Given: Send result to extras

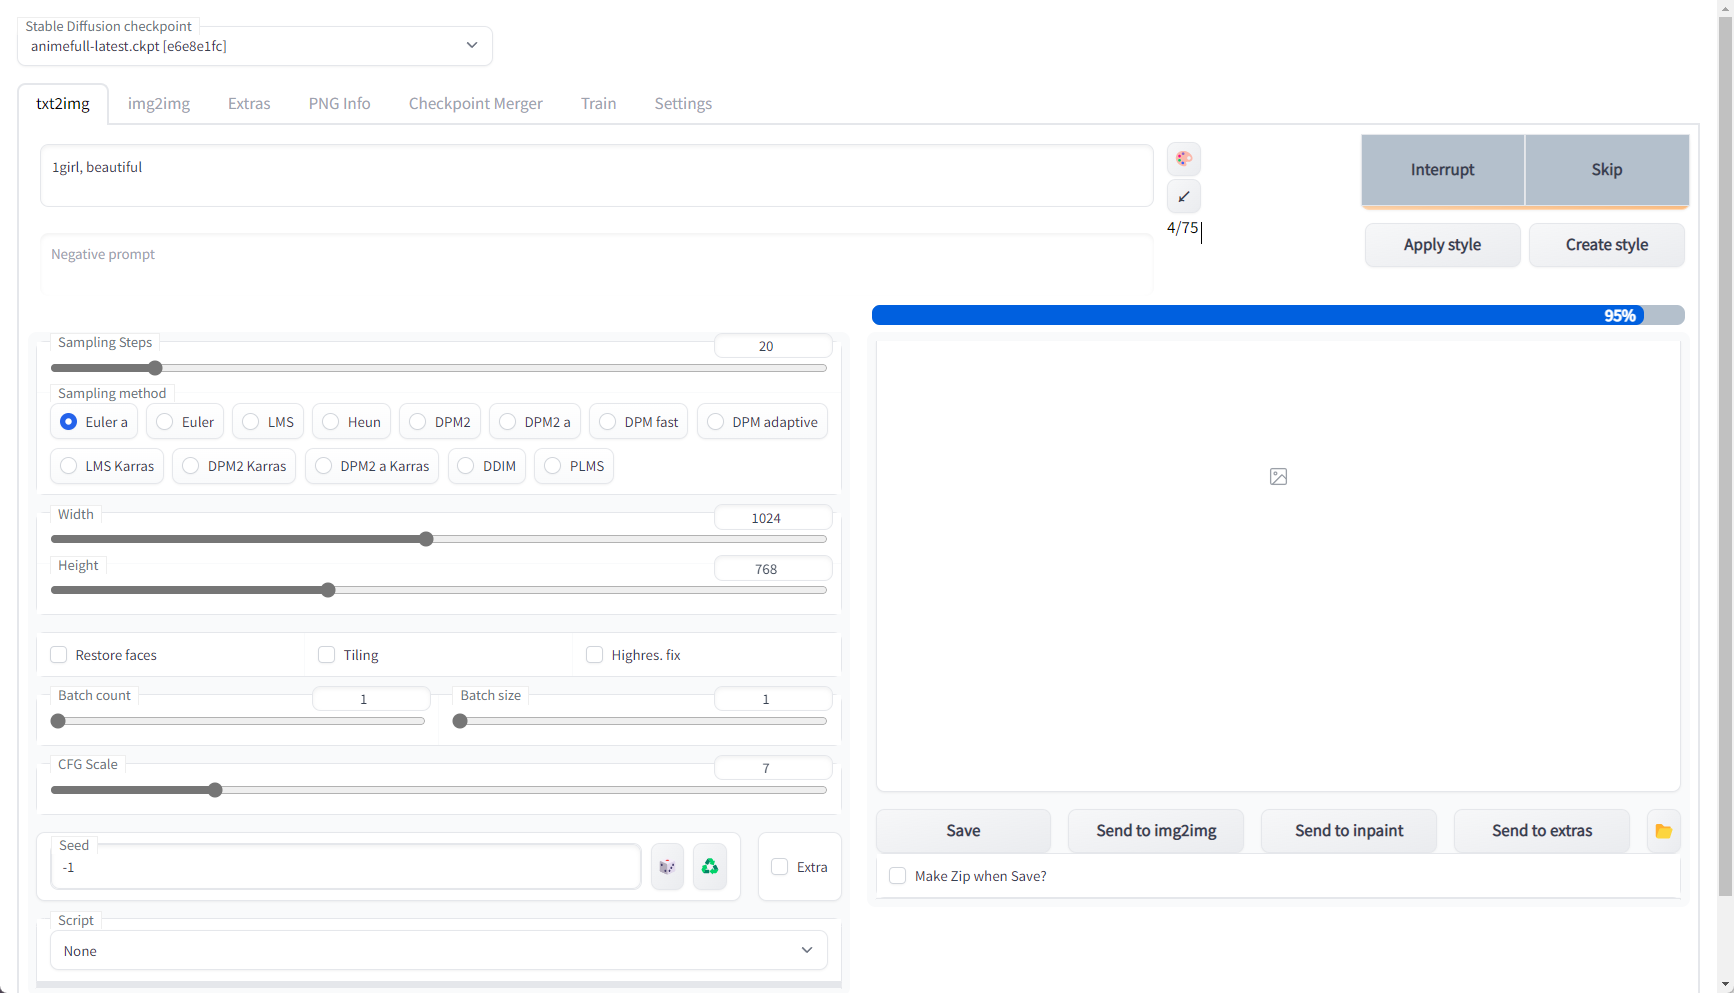Looking at the screenshot, I should coord(1542,831).
